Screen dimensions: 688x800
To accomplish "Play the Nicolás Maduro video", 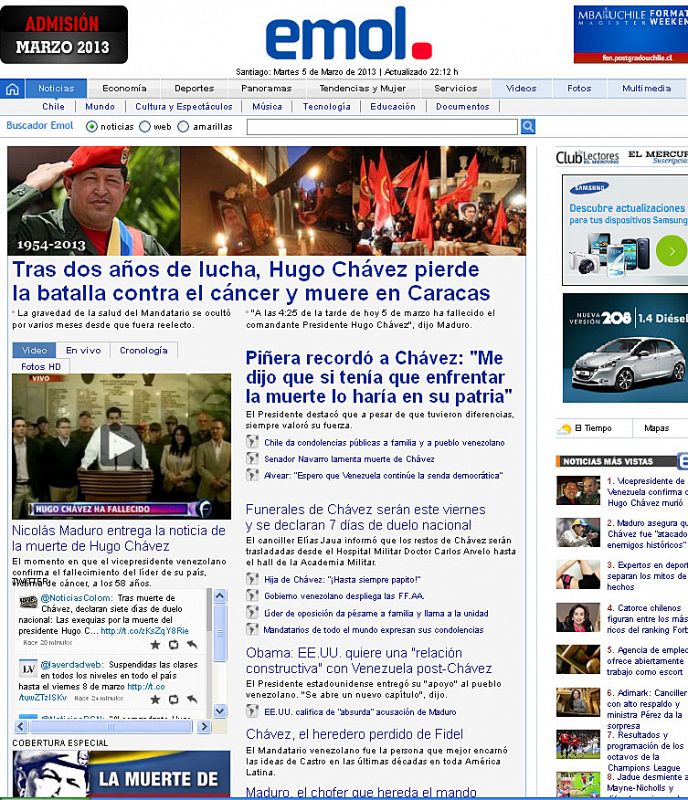I will (x=121, y=447).
